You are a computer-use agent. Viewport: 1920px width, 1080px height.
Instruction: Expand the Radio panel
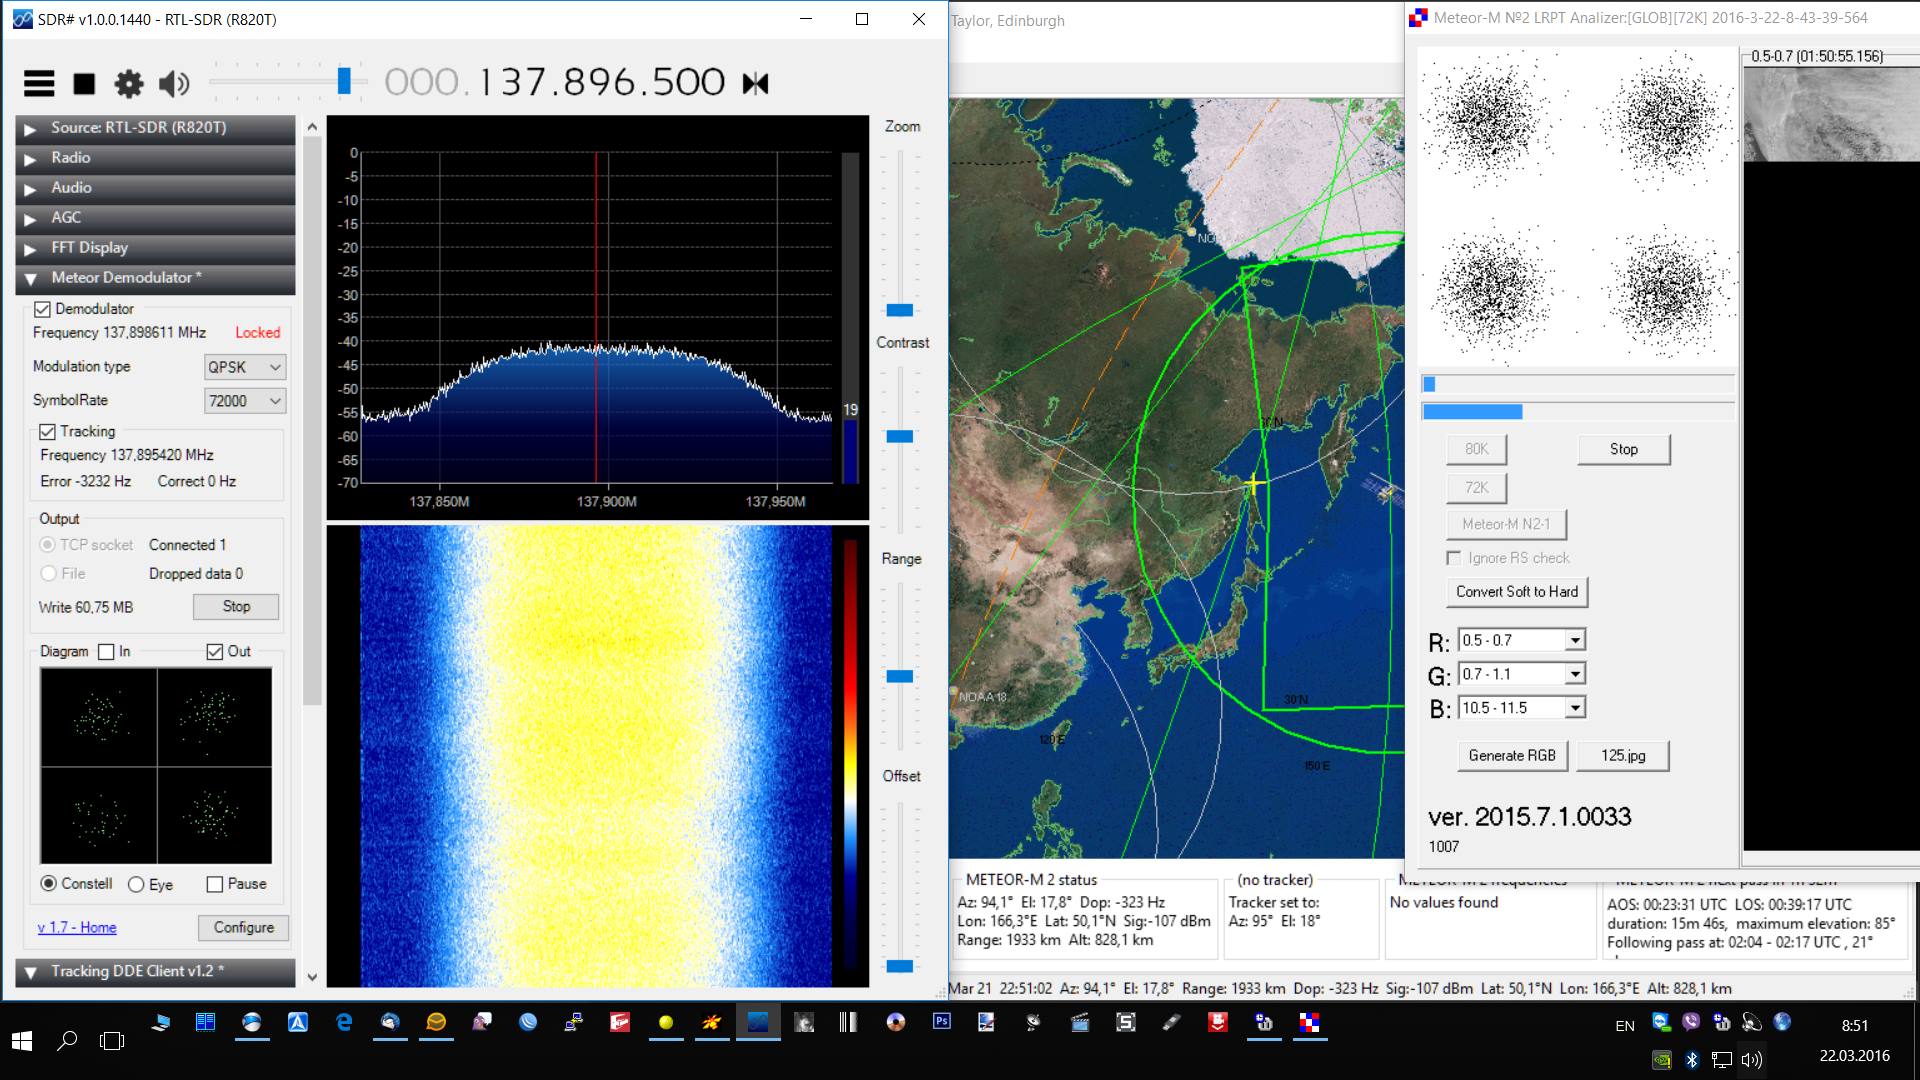155,158
